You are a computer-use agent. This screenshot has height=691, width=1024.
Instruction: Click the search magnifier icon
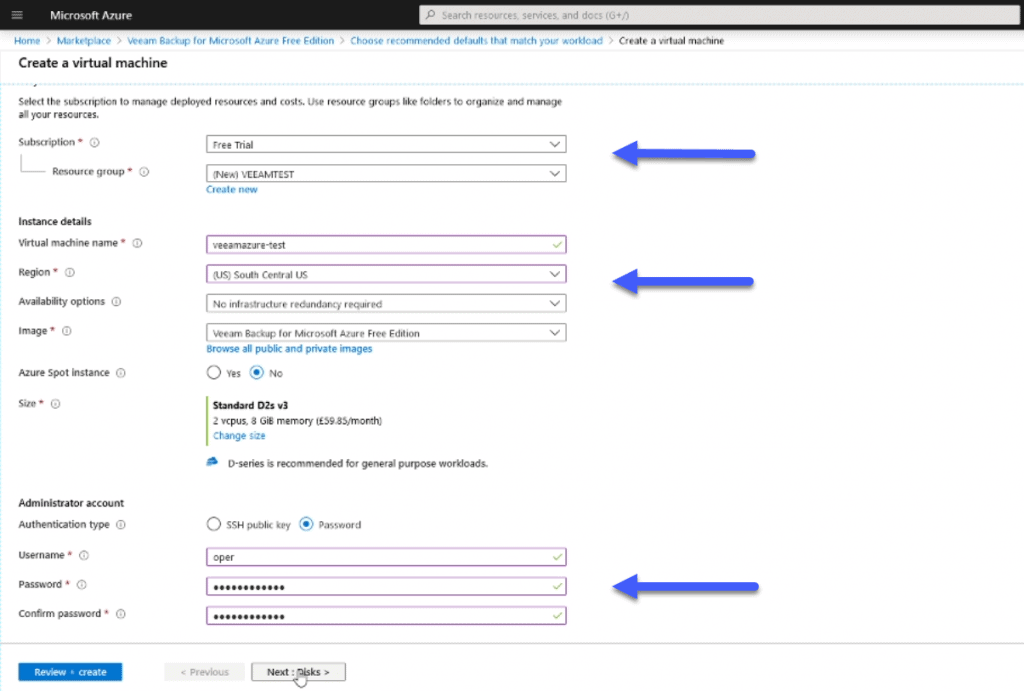click(430, 14)
